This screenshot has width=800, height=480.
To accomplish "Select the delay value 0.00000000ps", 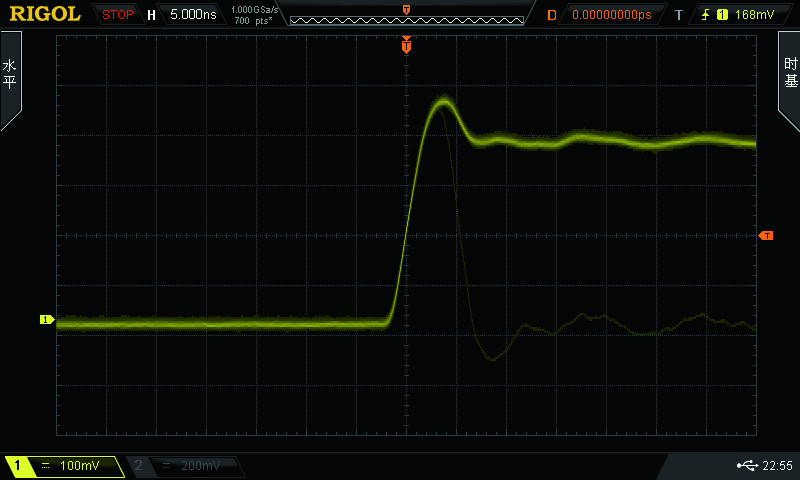I will pos(612,15).
